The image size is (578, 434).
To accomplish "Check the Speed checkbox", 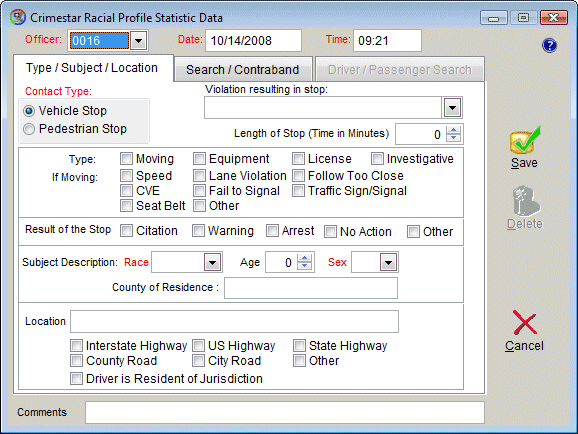I will [x=126, y=176].
